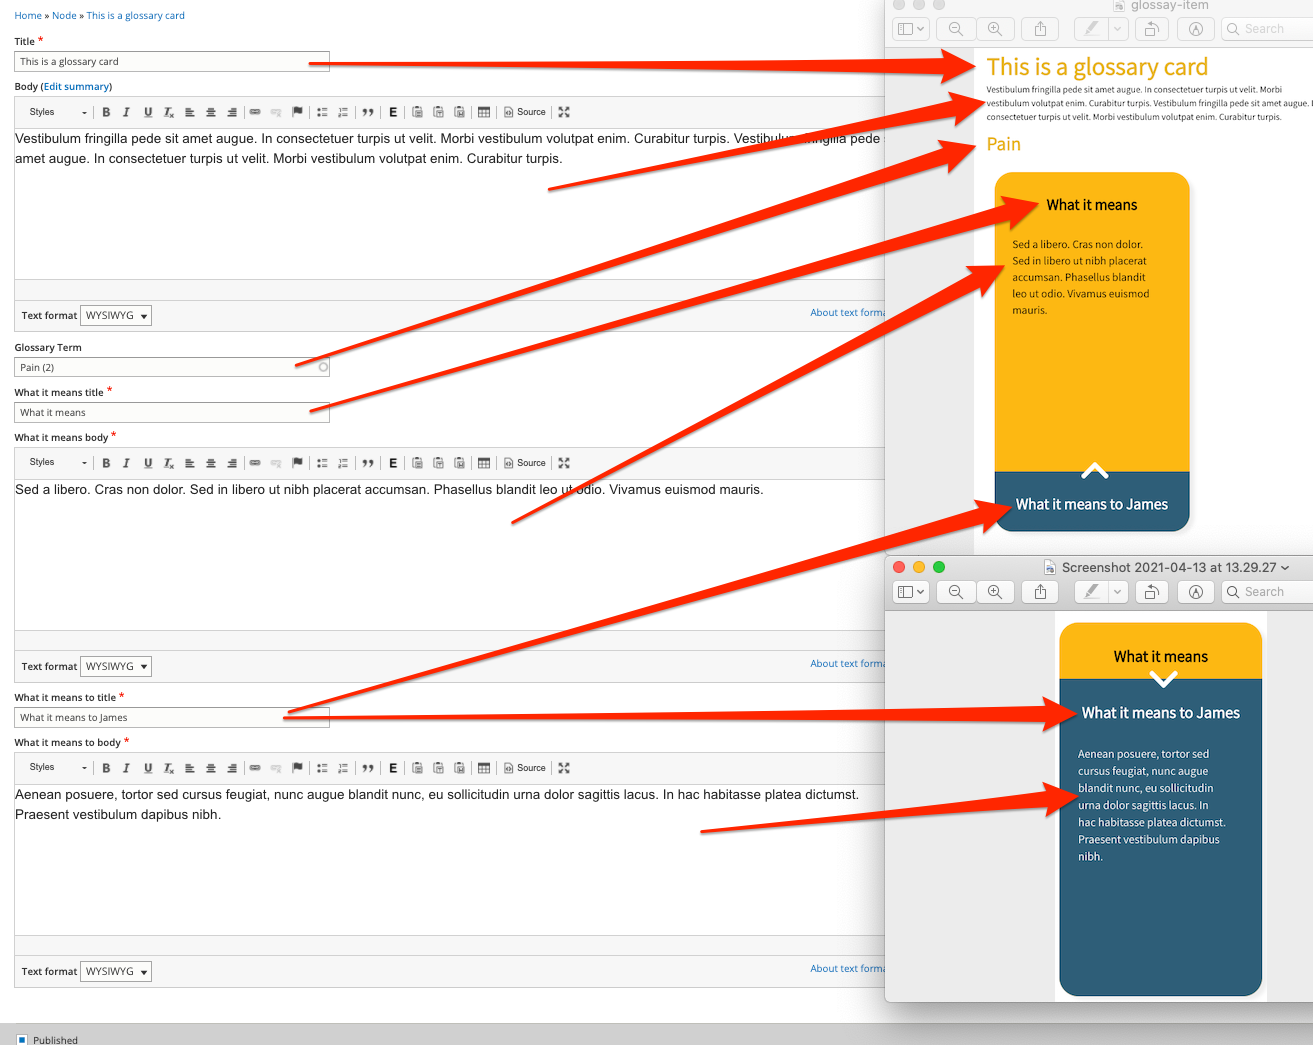Maximize the What it means body editor
Viewport: 1313px width, 1045px height.
(x=564, y=463)
